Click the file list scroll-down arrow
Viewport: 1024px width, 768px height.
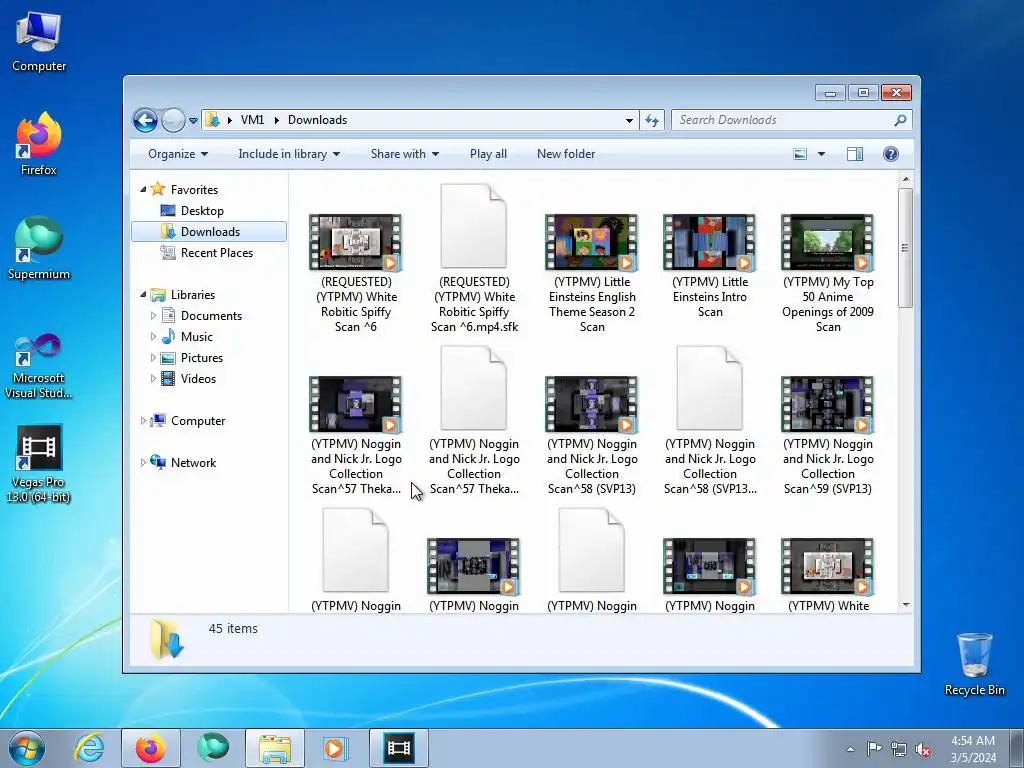tap(906, 605)
